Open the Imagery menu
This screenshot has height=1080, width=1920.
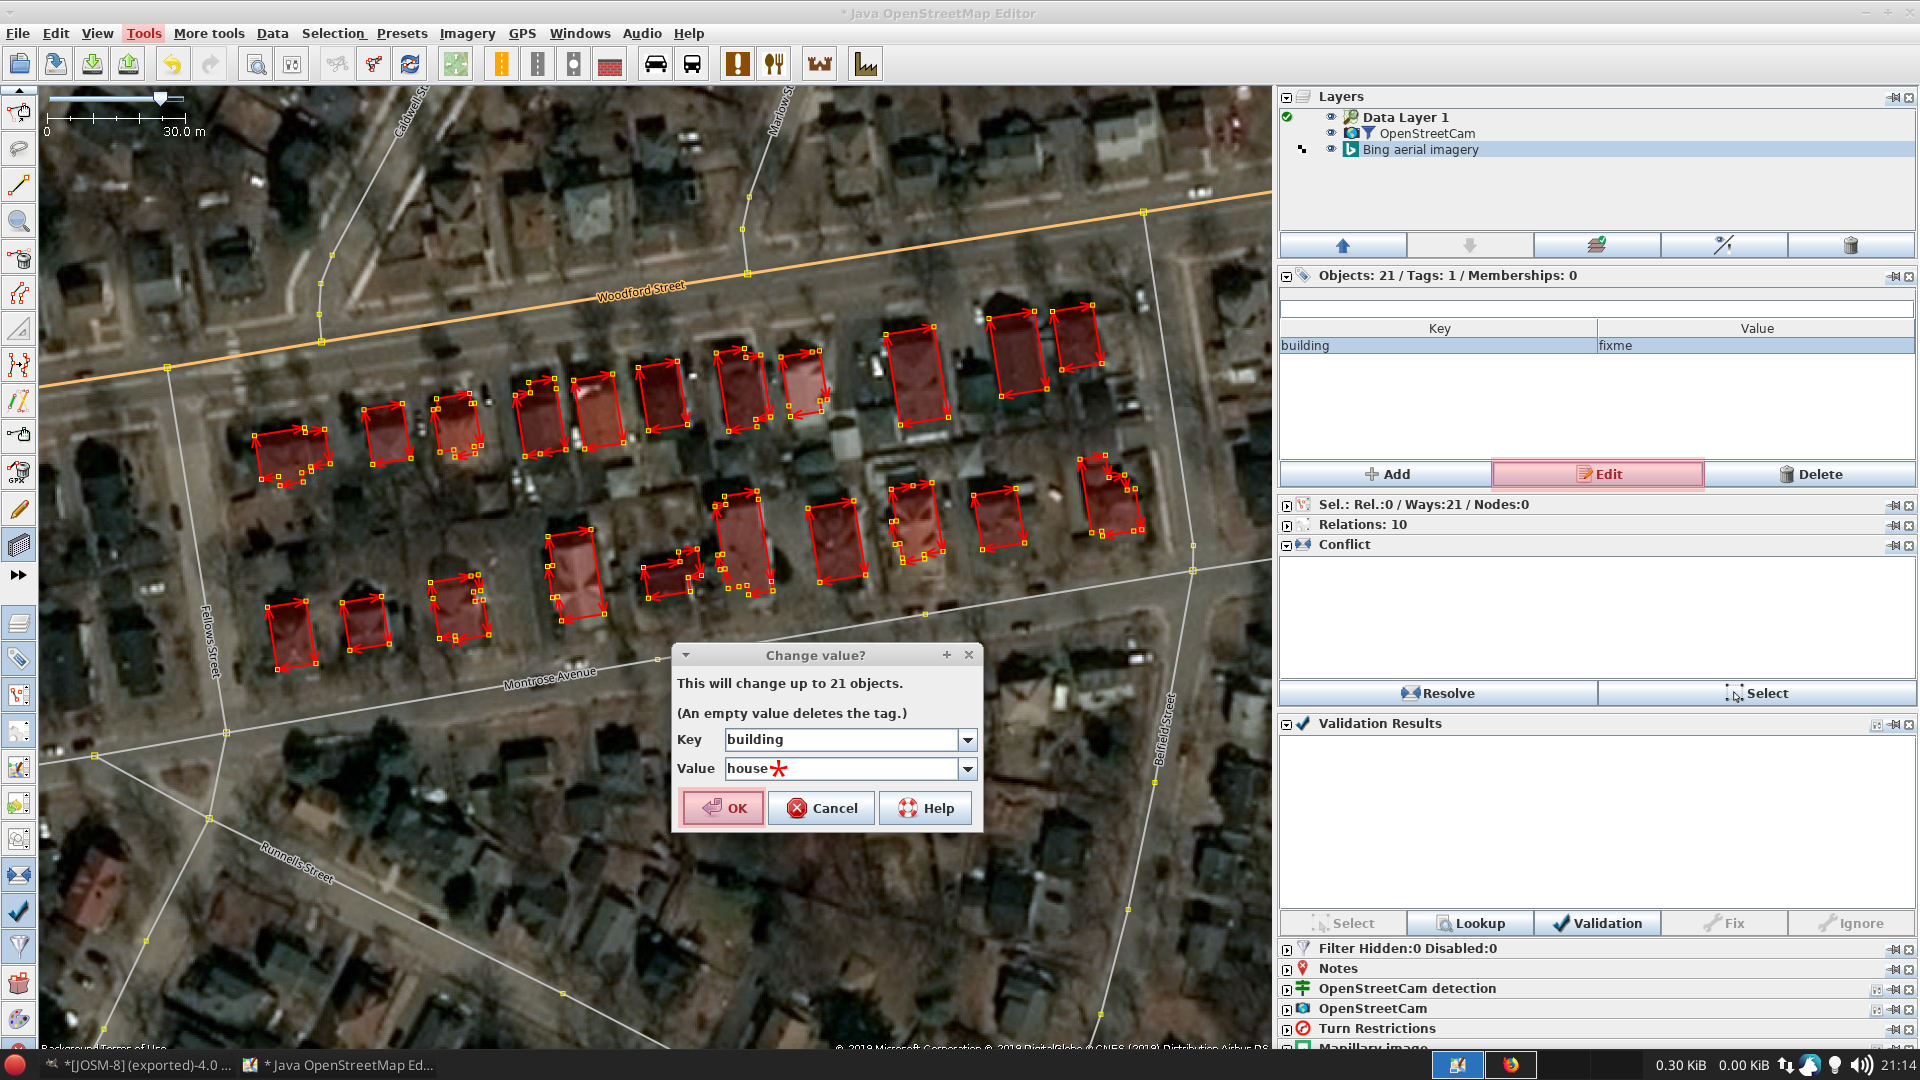(466, 33)
